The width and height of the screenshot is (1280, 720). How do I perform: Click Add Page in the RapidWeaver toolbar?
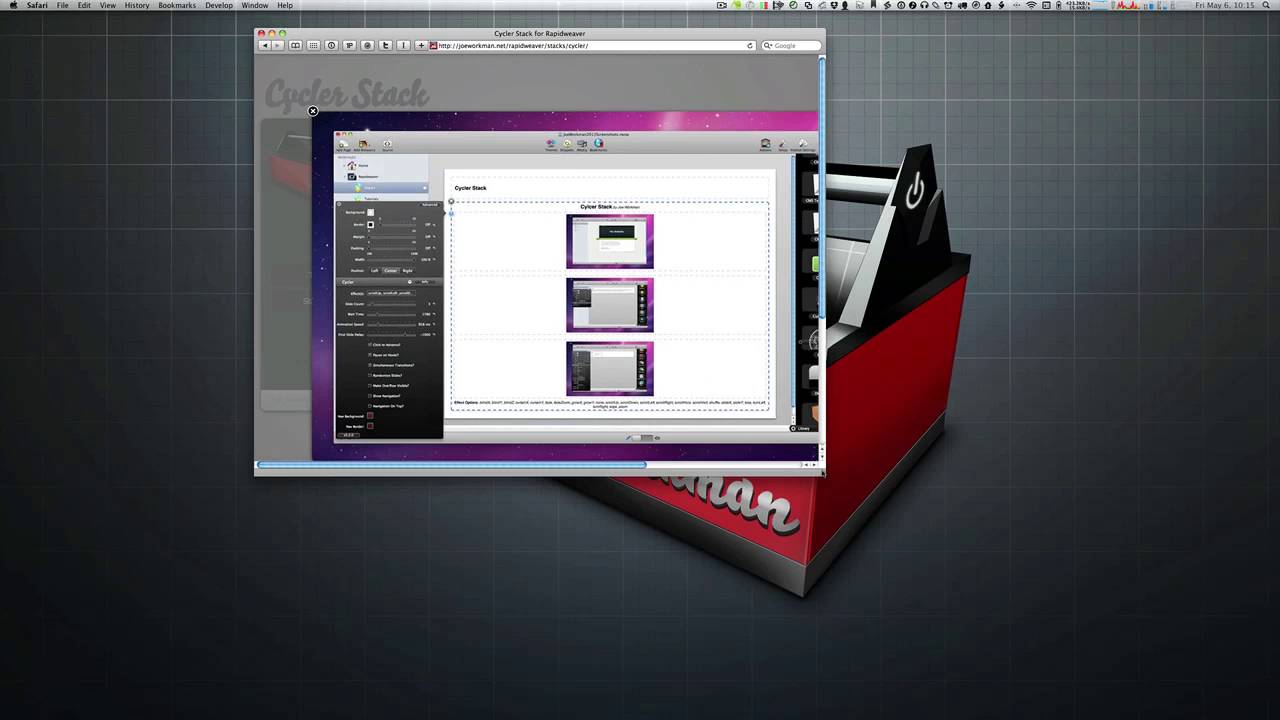click(343, 145)
